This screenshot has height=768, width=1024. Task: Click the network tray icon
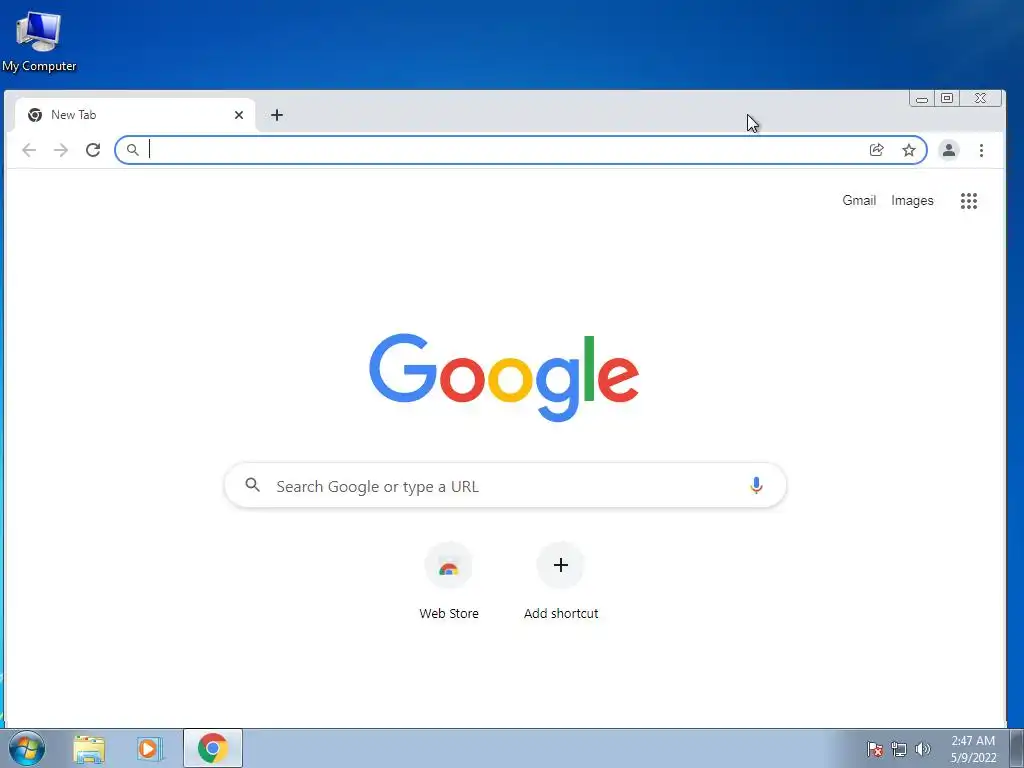point(899,749)
